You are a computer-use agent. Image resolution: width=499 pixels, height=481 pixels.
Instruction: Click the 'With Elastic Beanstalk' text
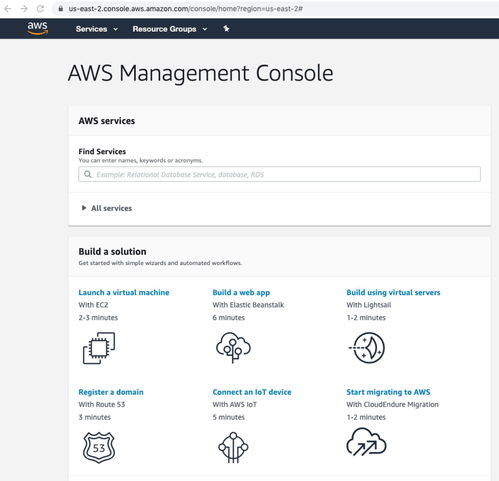[x=248, y=305]
